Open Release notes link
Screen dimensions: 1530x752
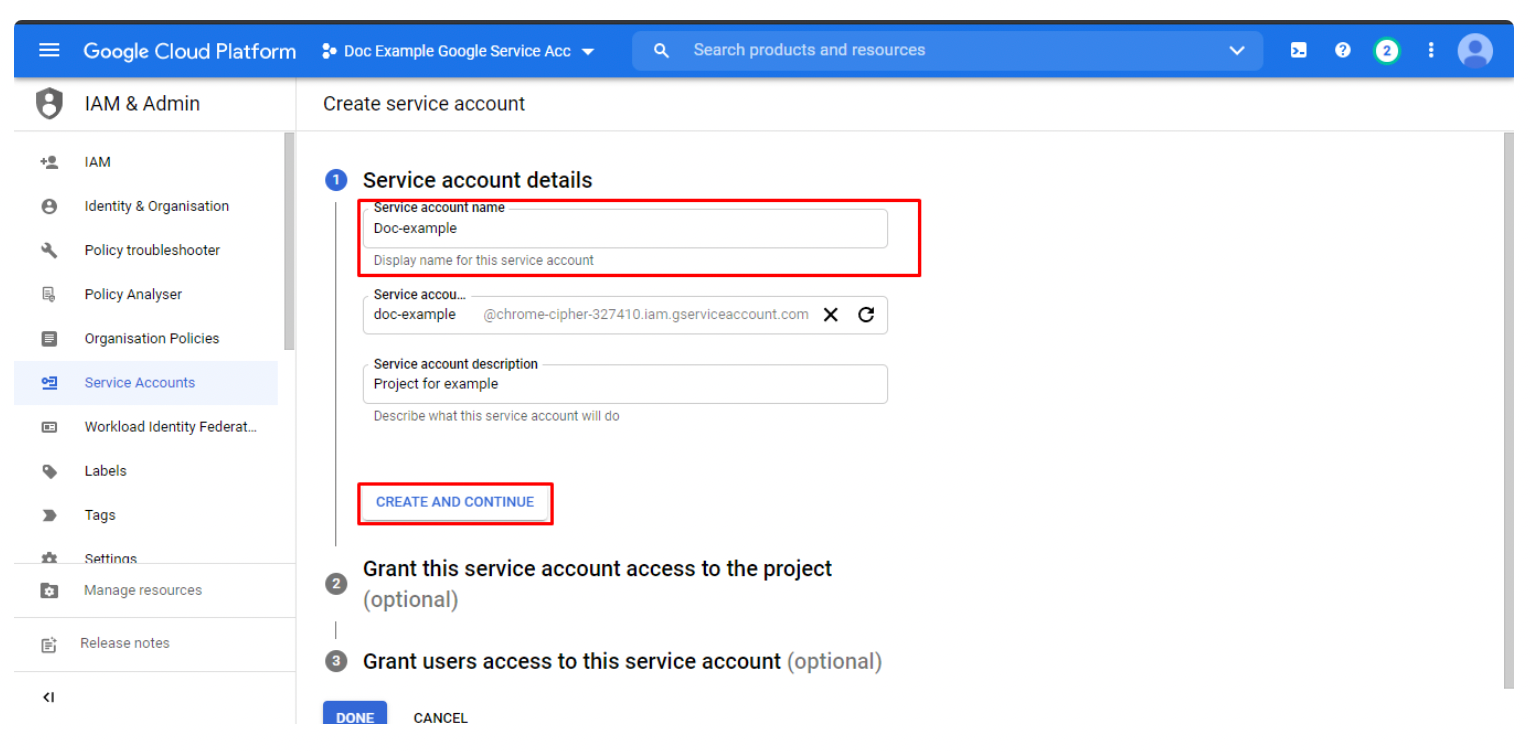click(125, 643)
